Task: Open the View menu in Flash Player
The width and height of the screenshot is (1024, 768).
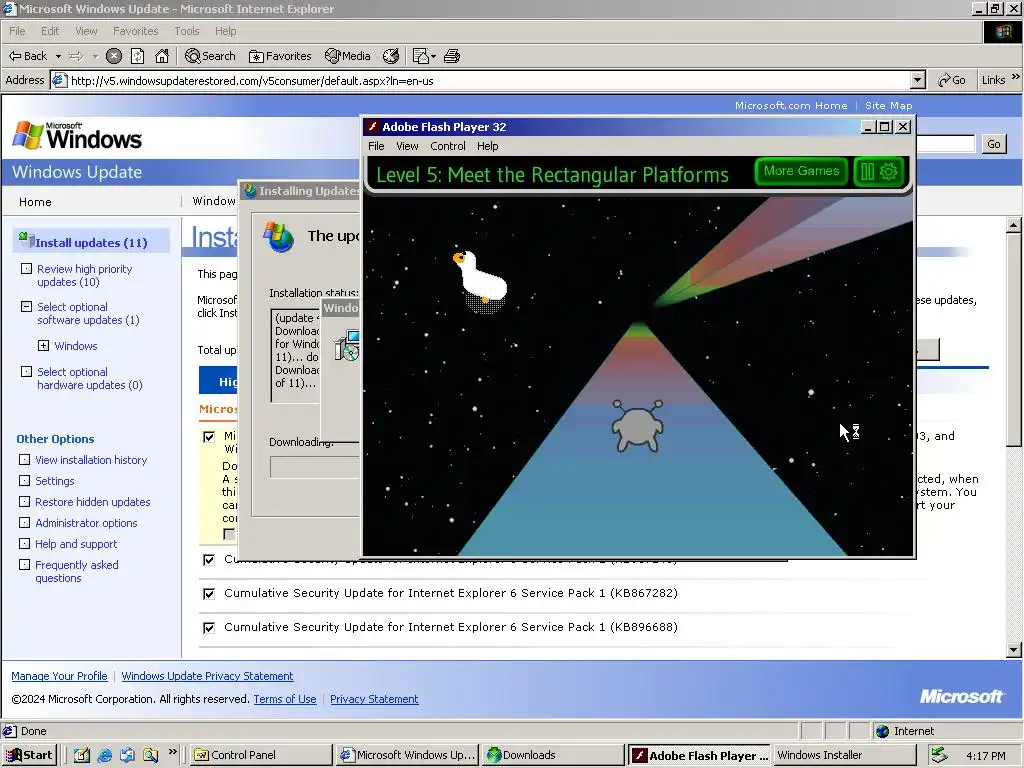Action: [x=407, y=146]
